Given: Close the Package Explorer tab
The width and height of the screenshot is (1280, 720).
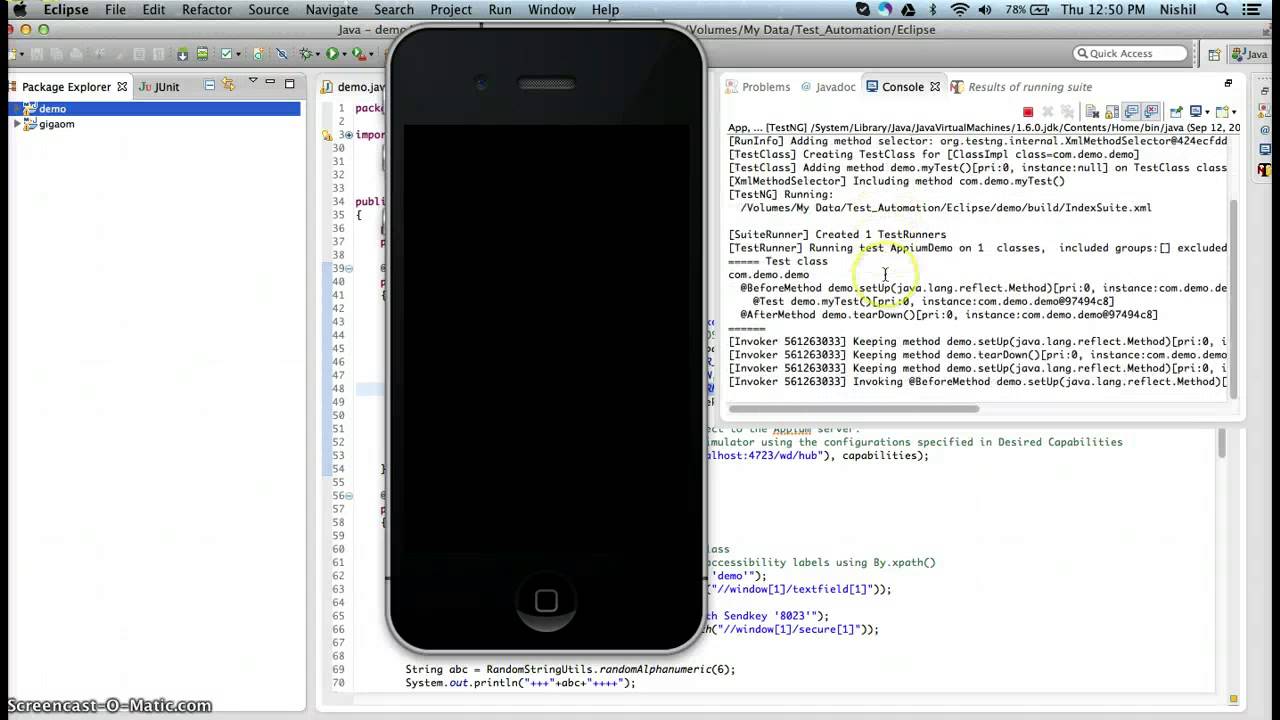Looking at the screenshot, I should coord(122,87).
